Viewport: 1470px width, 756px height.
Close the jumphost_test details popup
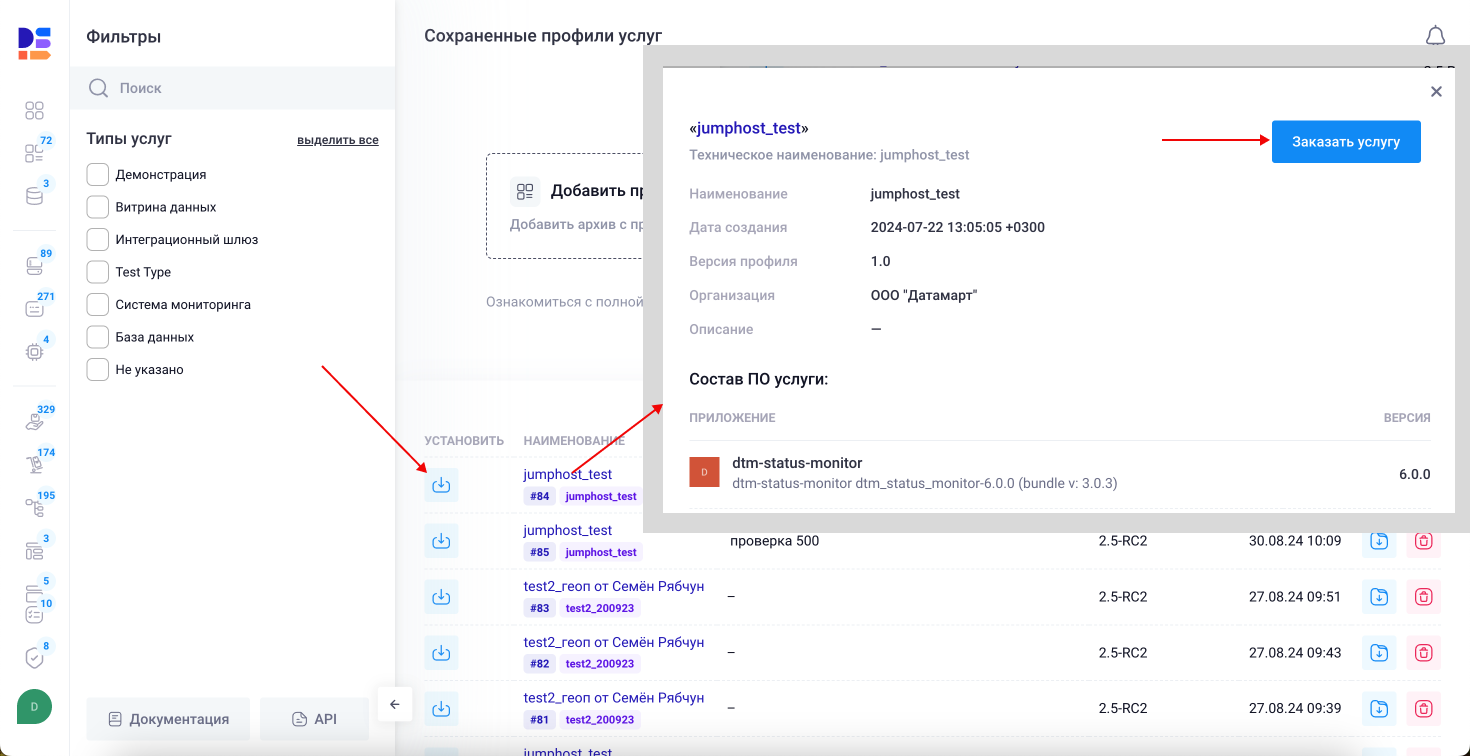tap(1436, 92)
